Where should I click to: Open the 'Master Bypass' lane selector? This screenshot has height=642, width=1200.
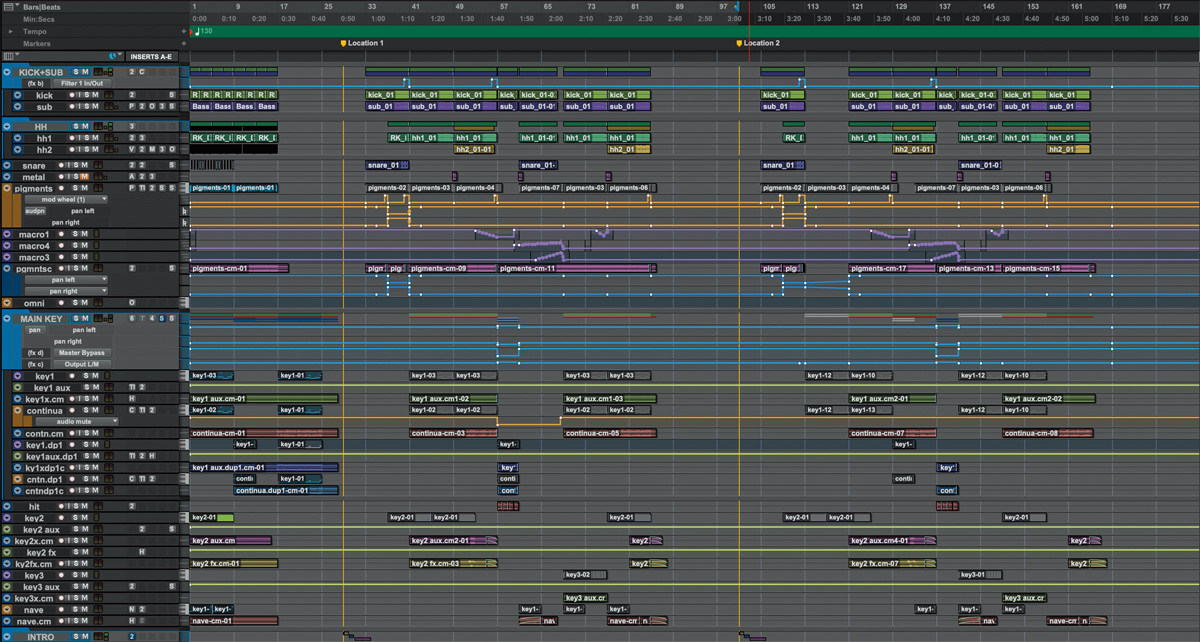(x=82, y=353)
